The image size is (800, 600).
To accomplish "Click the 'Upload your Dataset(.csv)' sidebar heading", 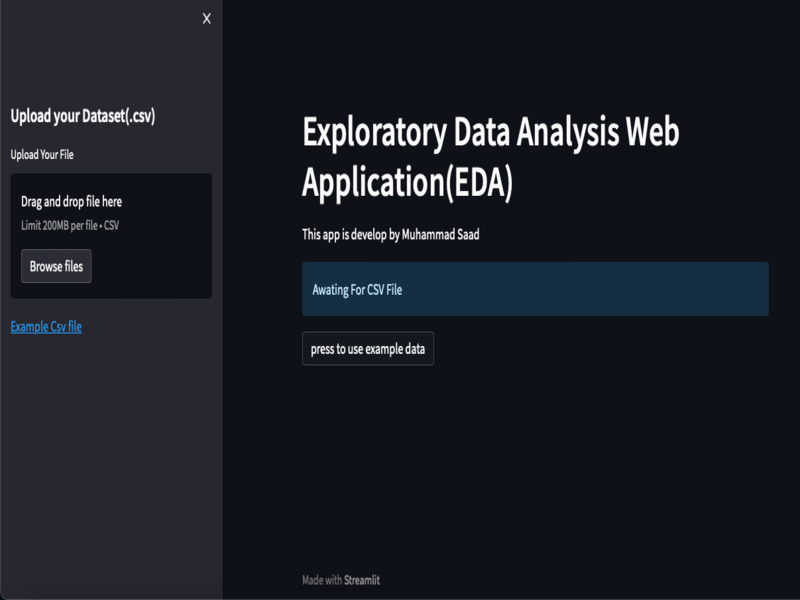I will click(82, 116).
